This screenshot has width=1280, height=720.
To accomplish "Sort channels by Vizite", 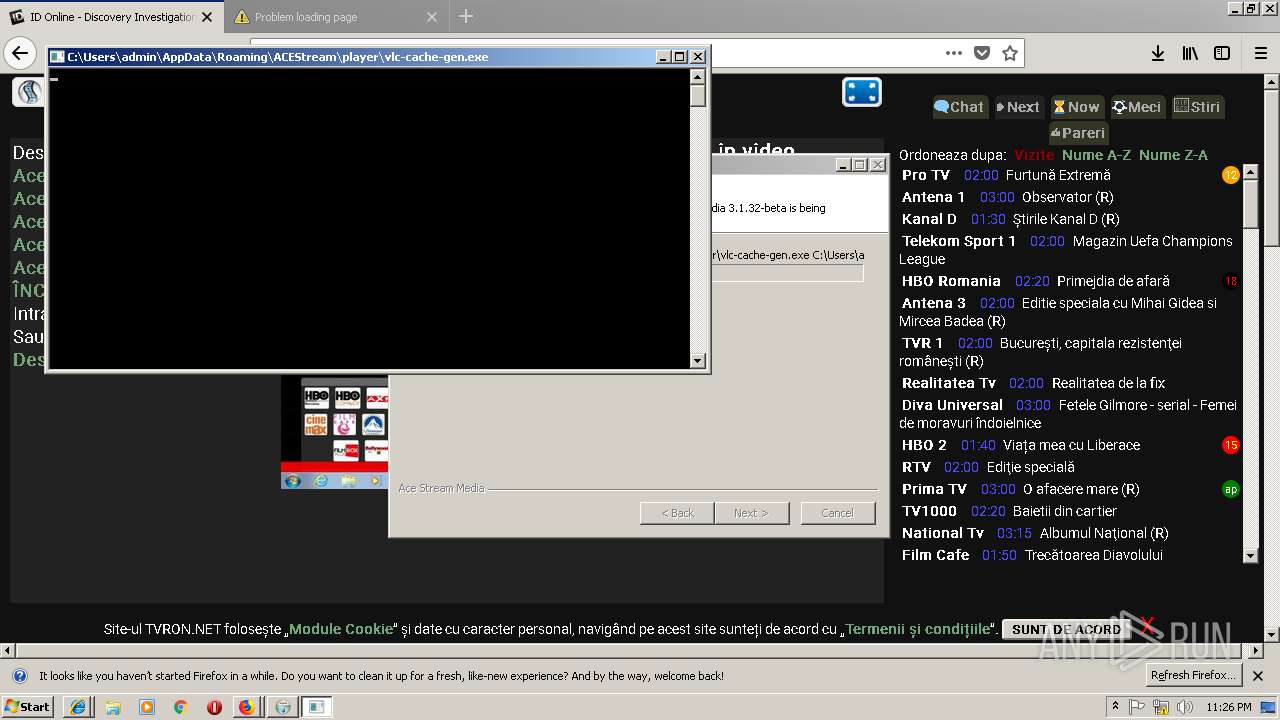I will [1034, 155].
